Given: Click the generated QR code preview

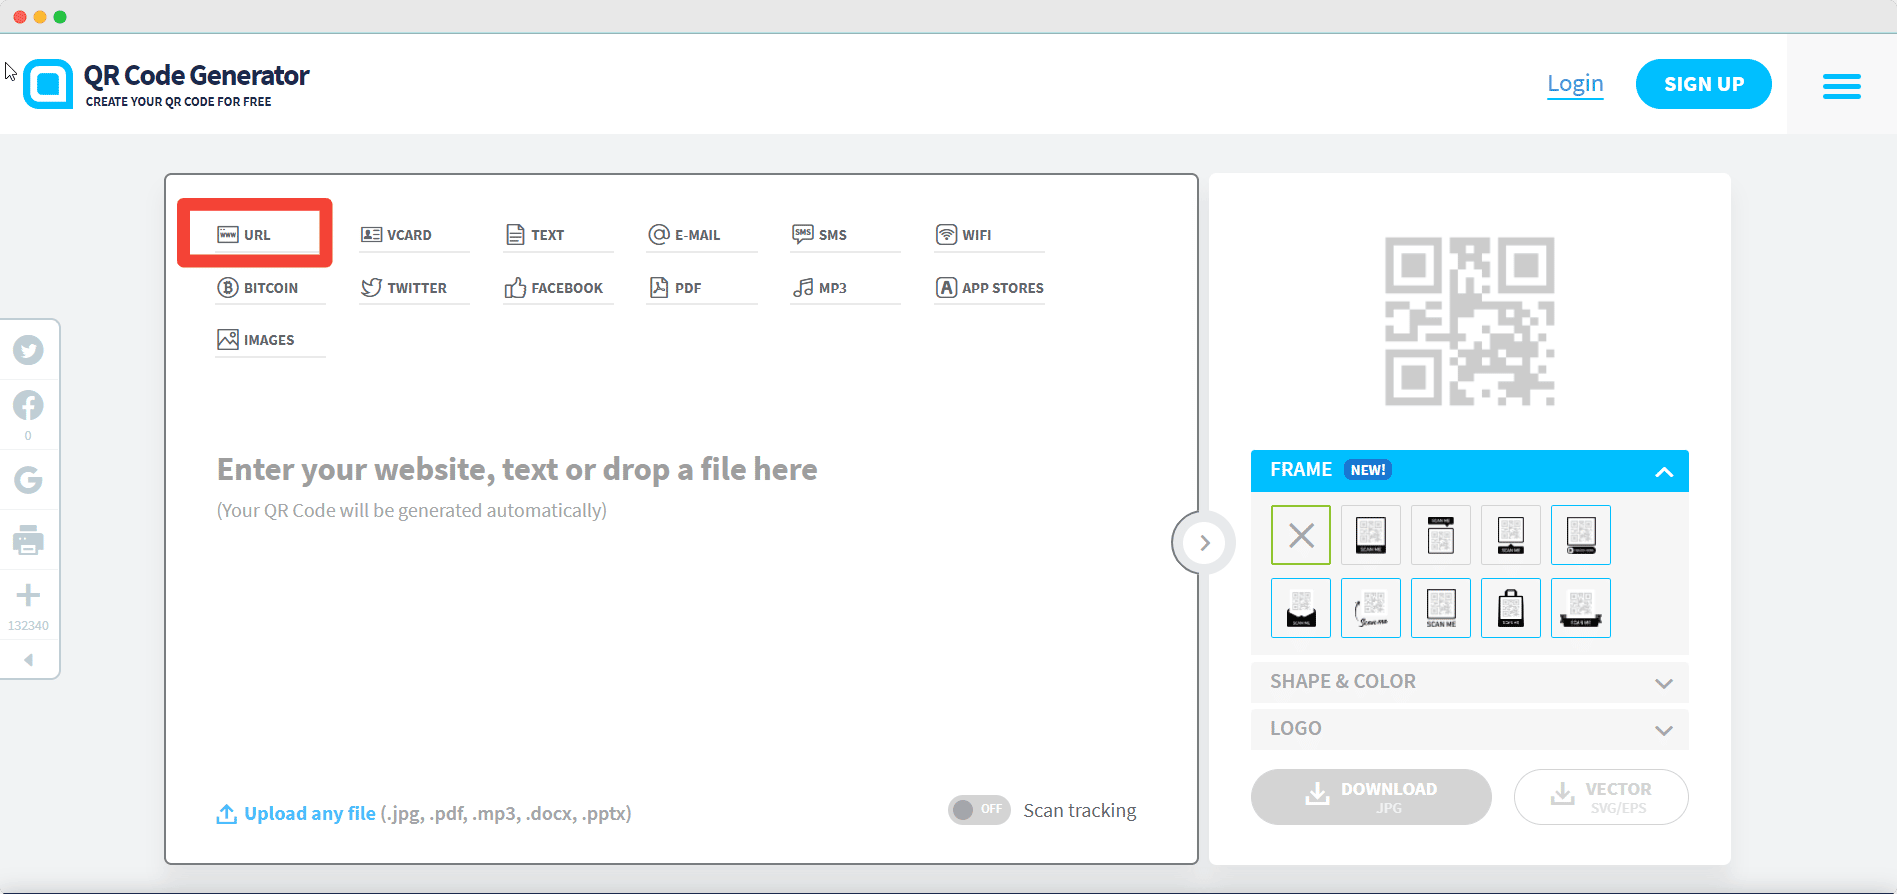Looking at the screenshot, I should [1469, 321].
